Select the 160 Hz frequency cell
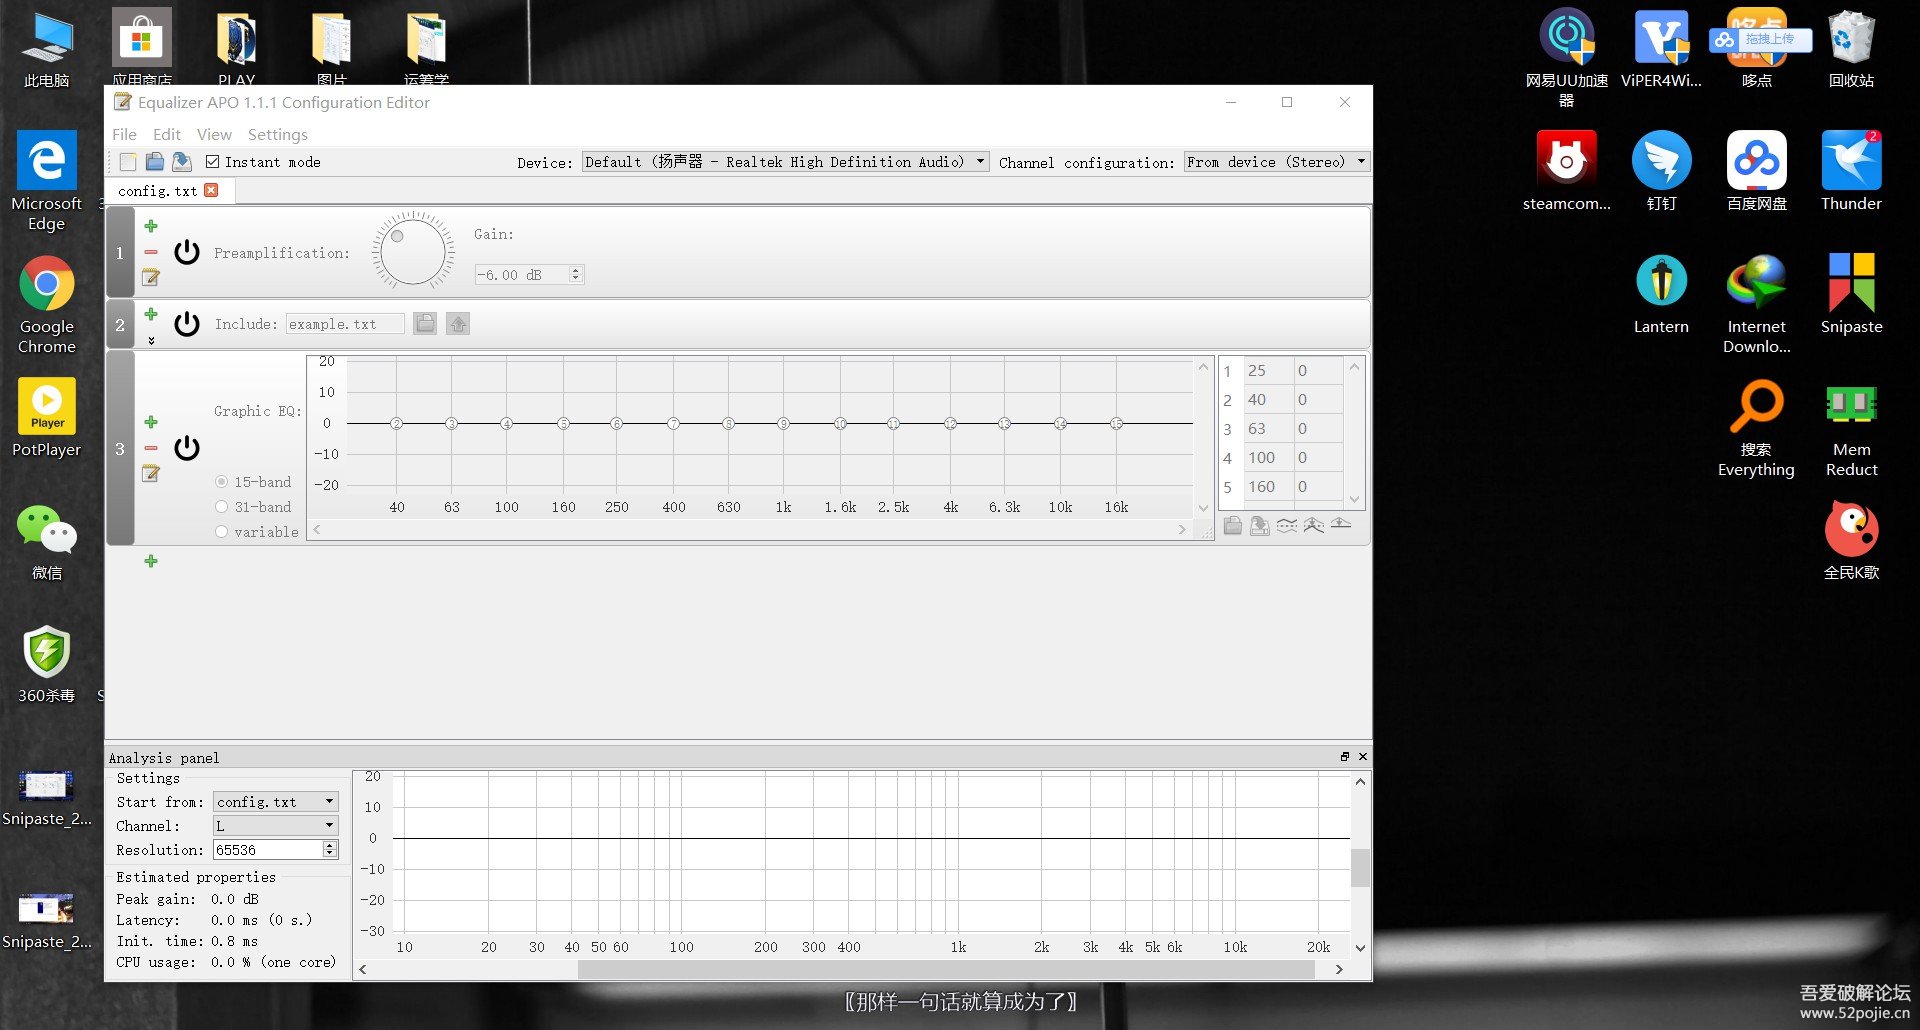This screenshot has width=1920, height=1030. (1269, 487)
